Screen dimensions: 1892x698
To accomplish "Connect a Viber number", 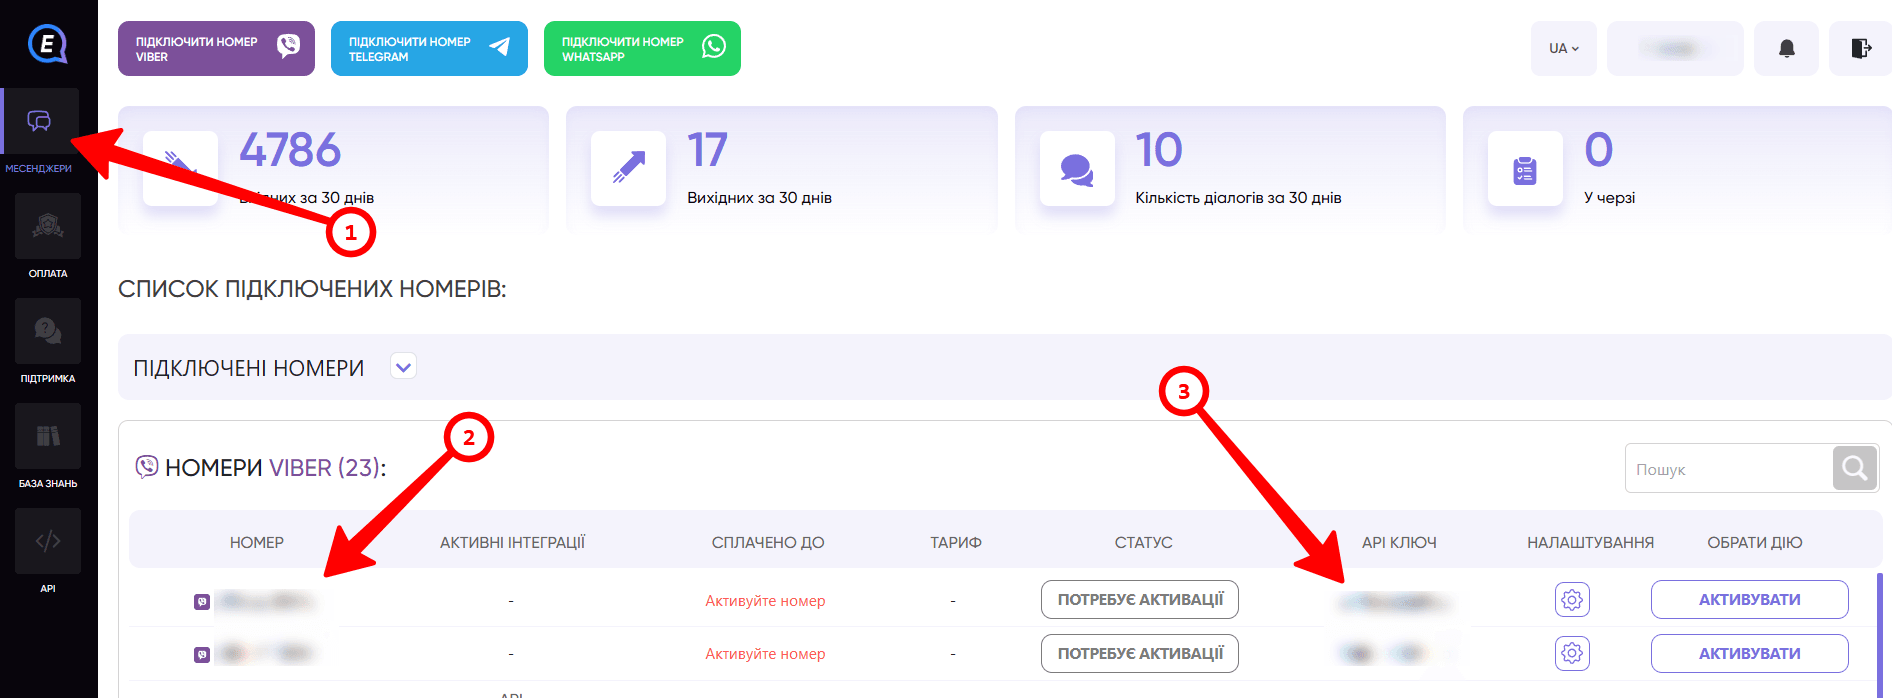I will coord(216,48).
